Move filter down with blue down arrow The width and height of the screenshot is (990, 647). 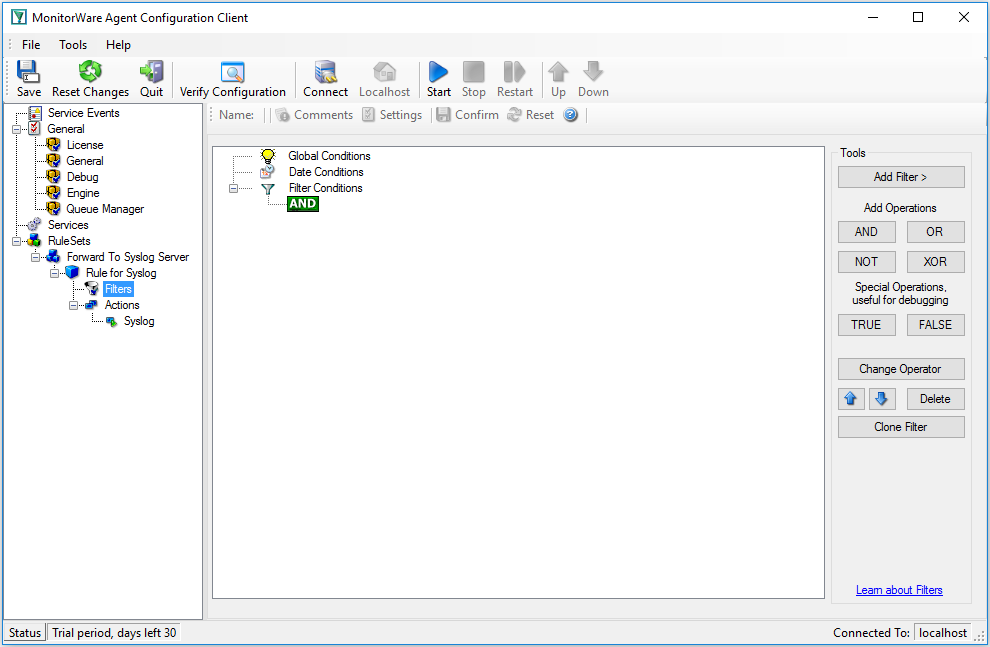tap(881, 399)
